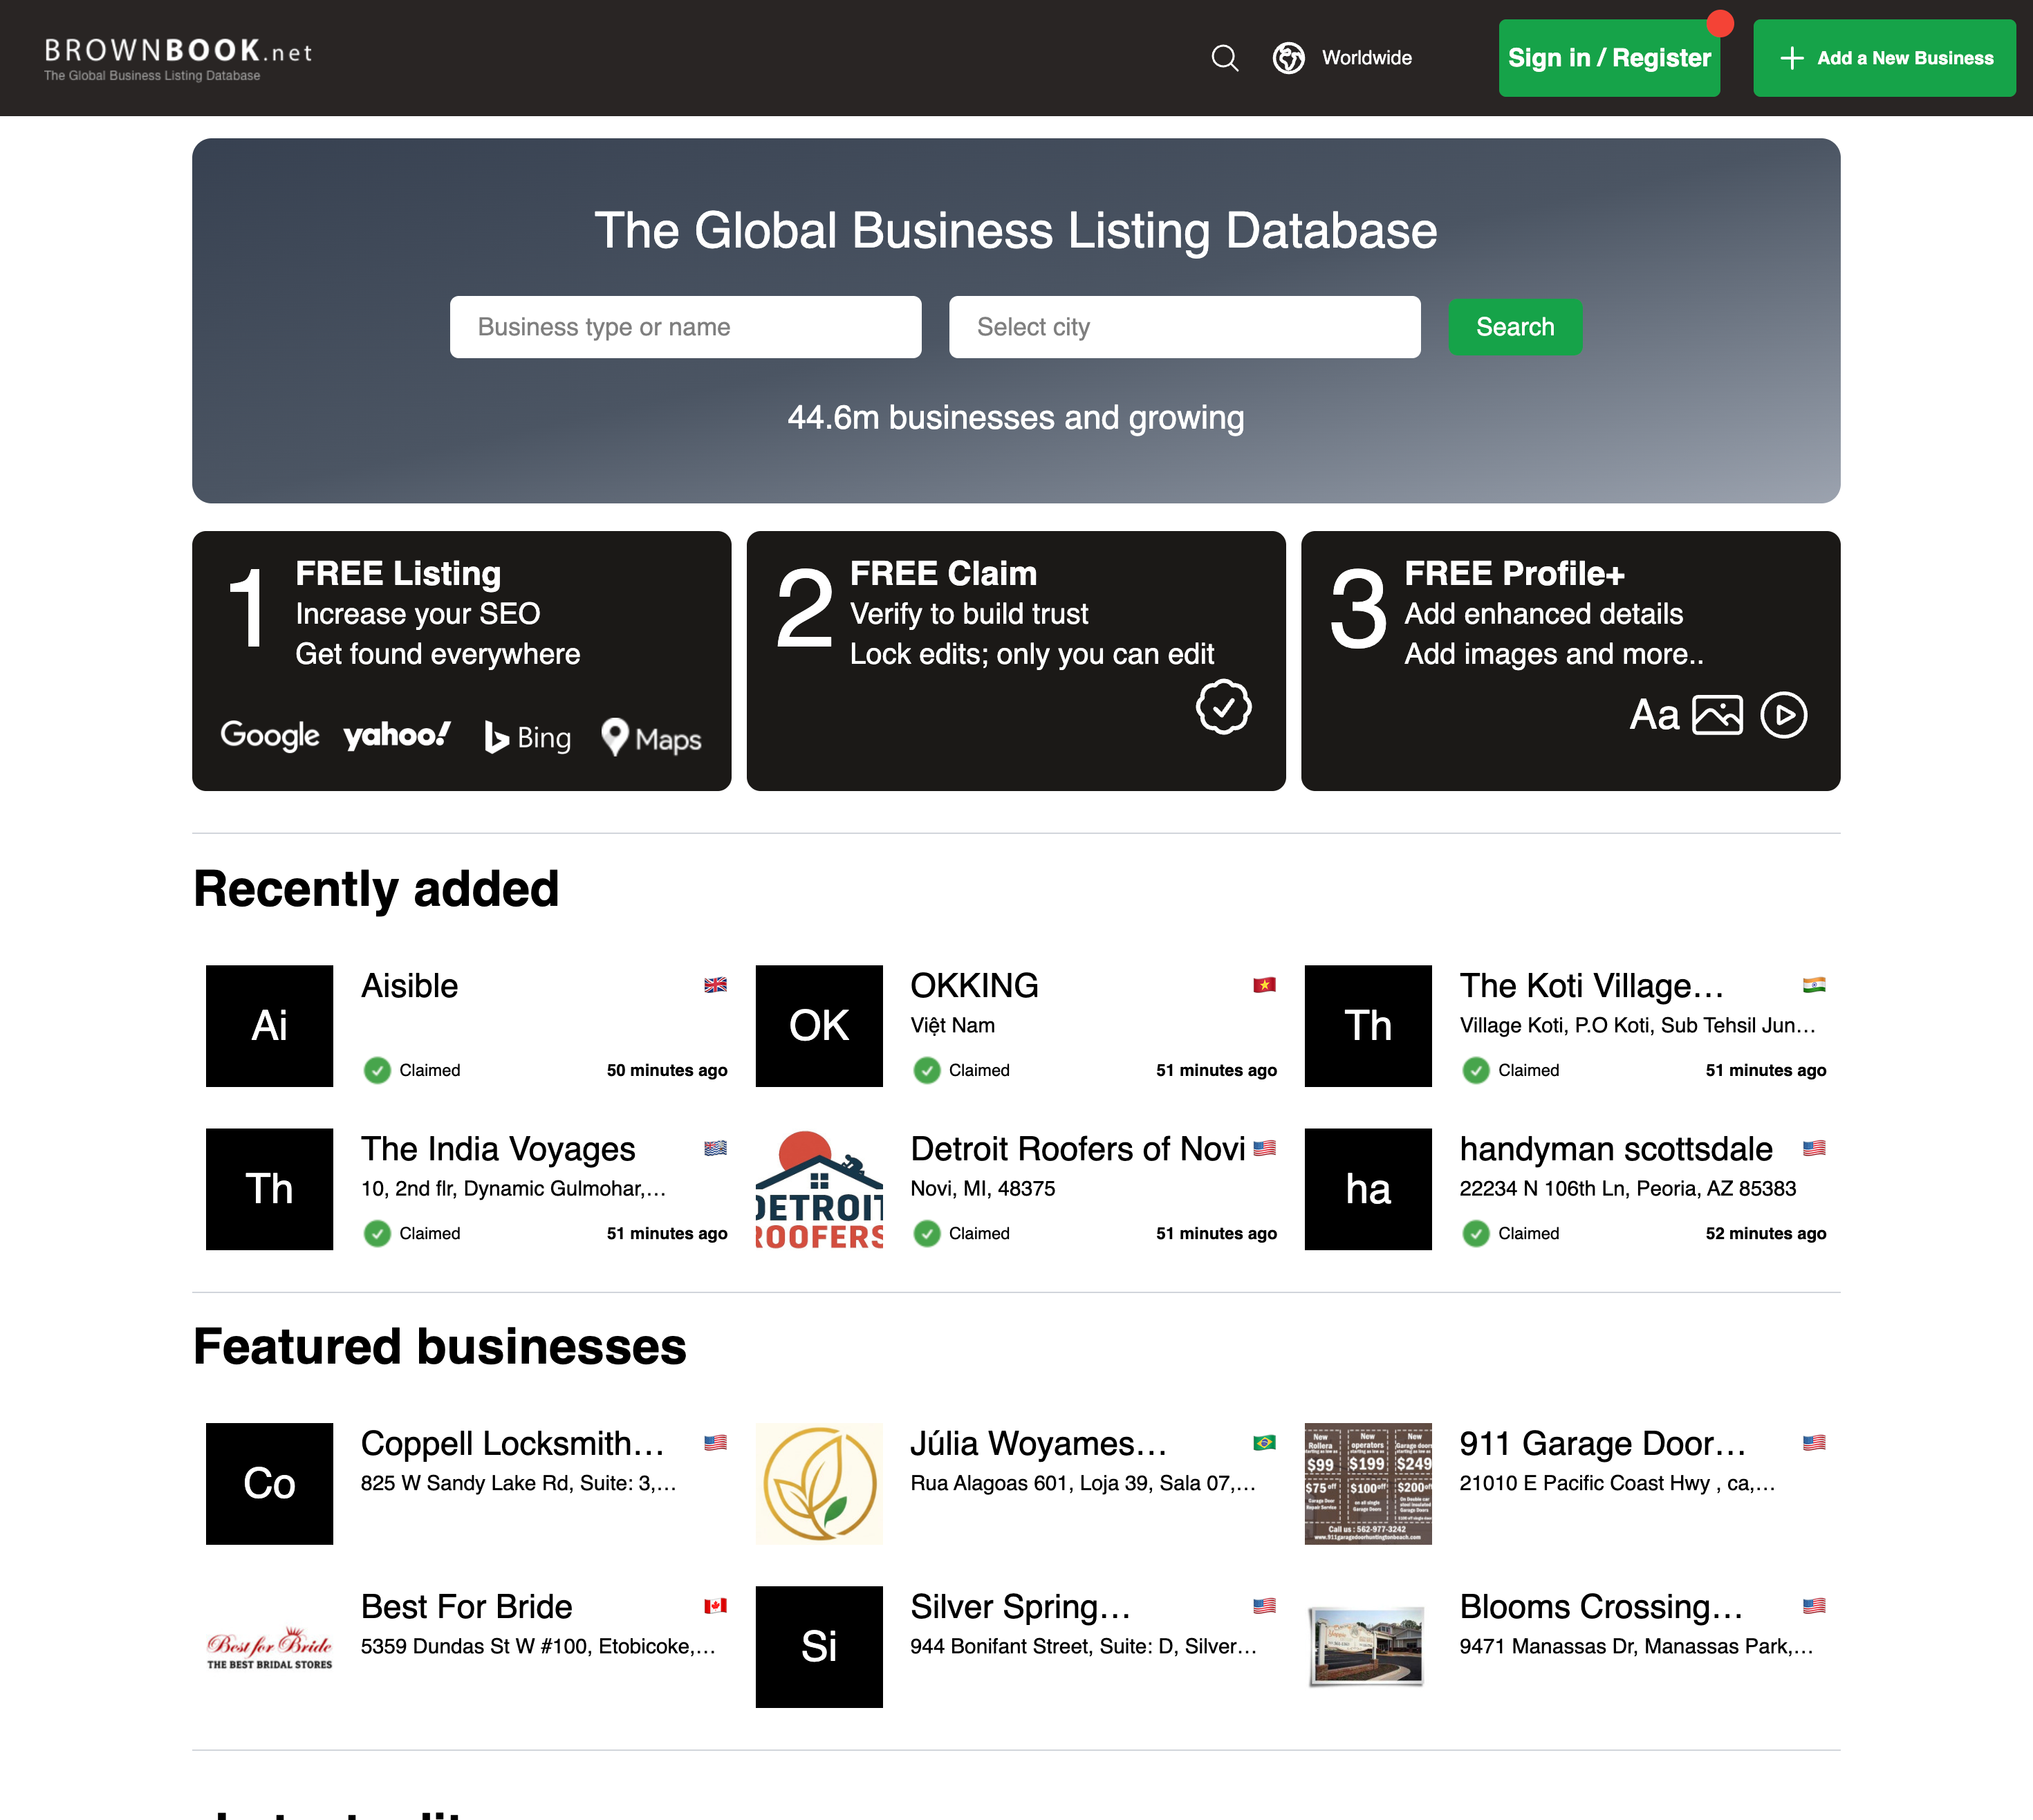2033x1820 pixels.
Task: Open The Koti Village listing title
Action: [1591, 986]
